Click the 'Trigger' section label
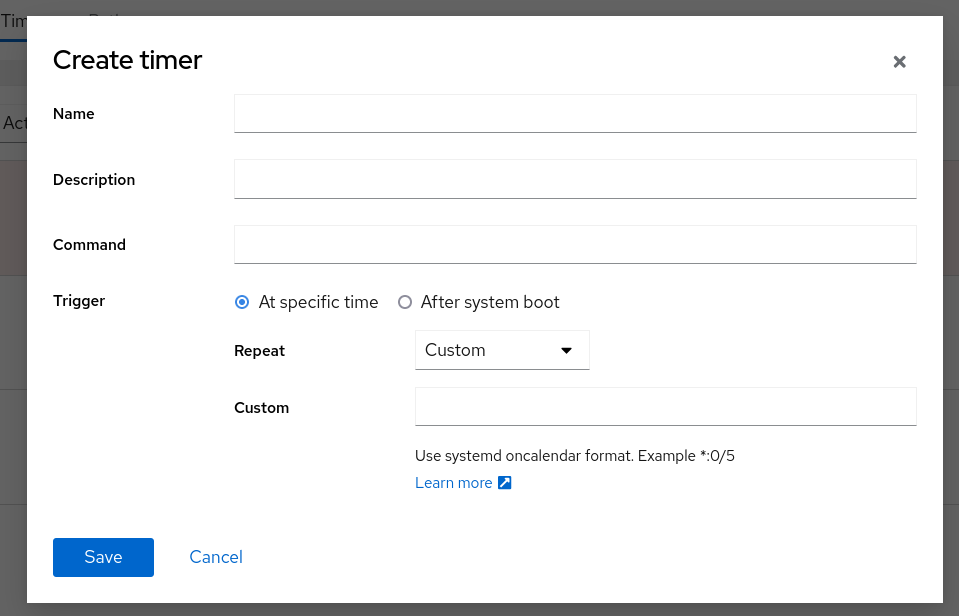The image size is (959, 616). [x=79, y=300]
